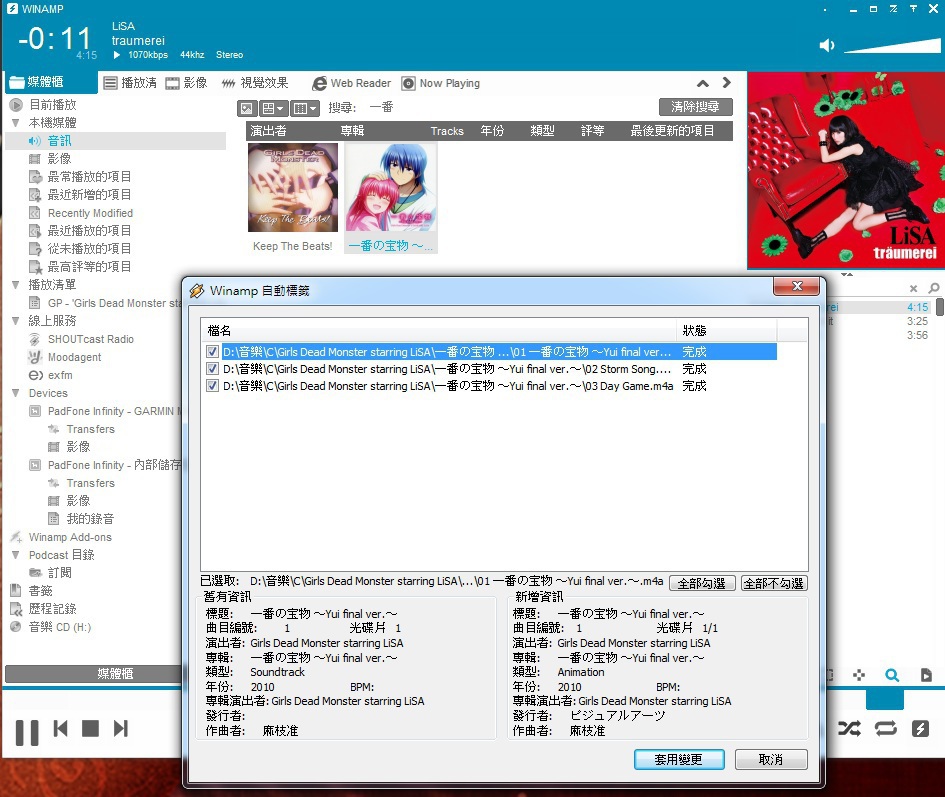
Task: Switch to the 播放清 playlist tab
Action: pos(130,83)
